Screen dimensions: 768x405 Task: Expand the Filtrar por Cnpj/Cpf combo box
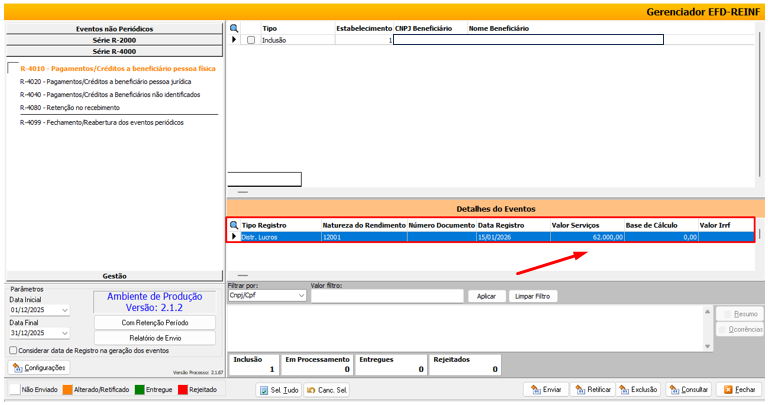click(x=301, y=296)
